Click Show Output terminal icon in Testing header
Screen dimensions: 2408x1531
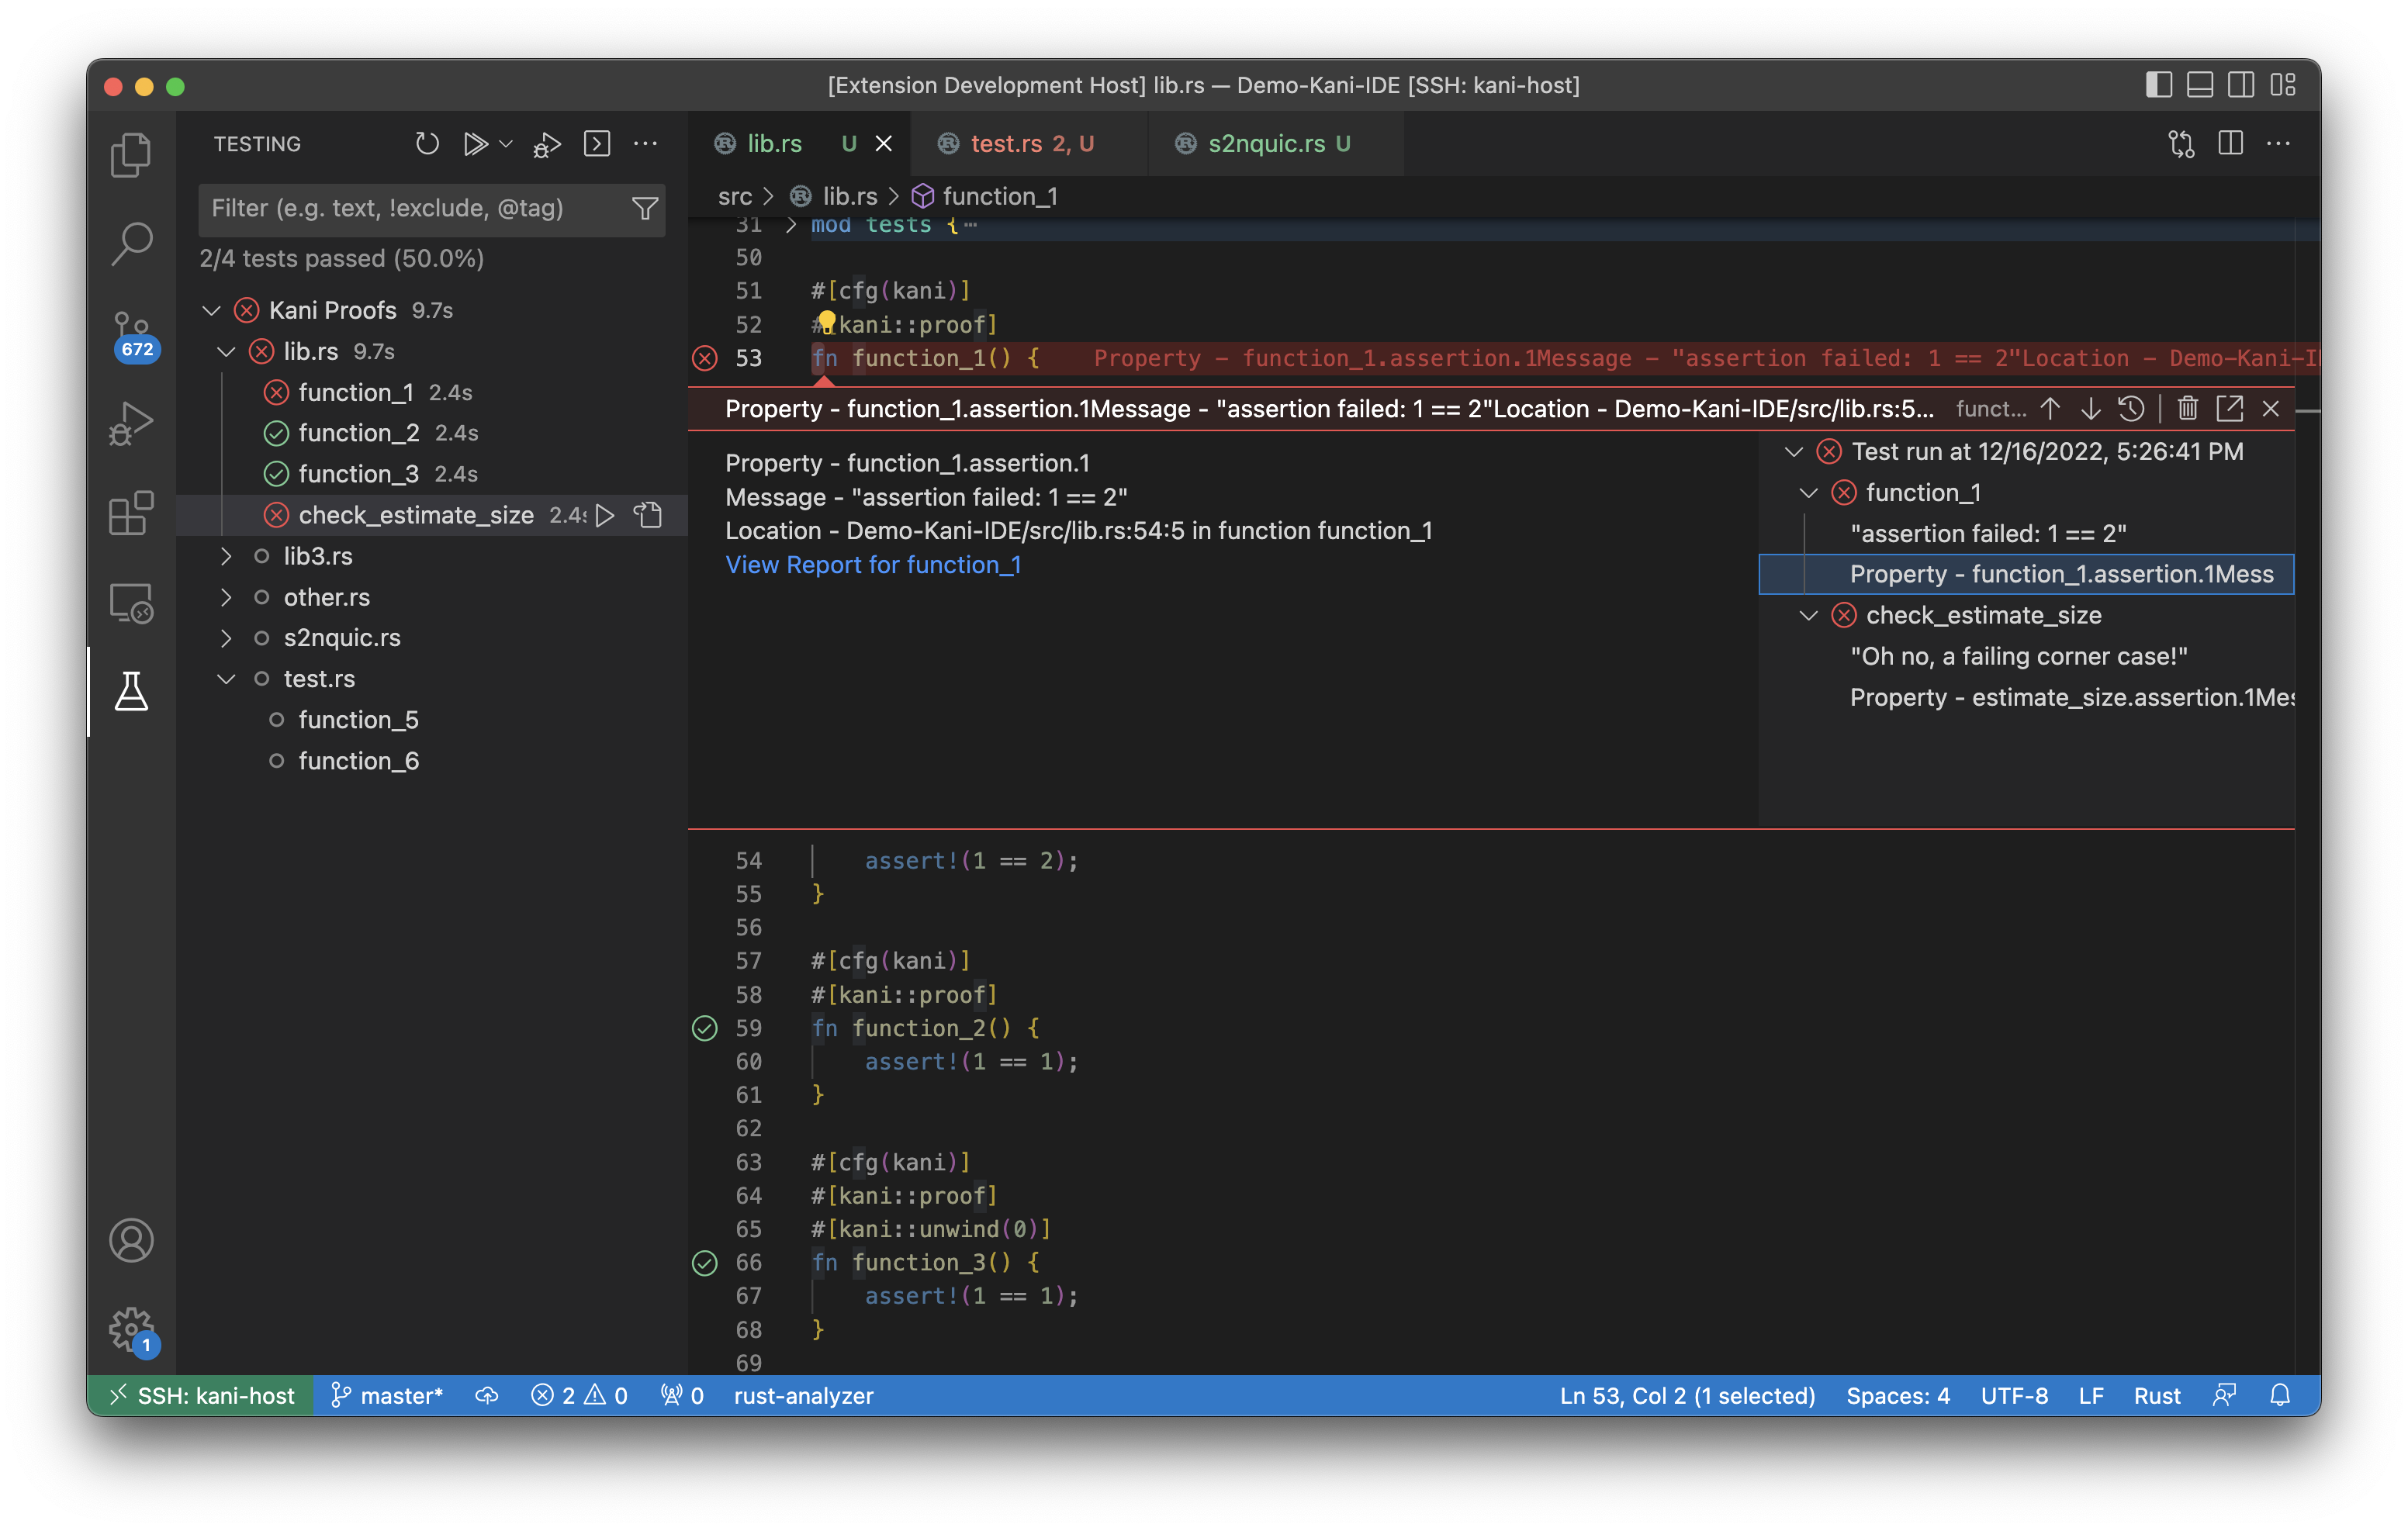597,144
